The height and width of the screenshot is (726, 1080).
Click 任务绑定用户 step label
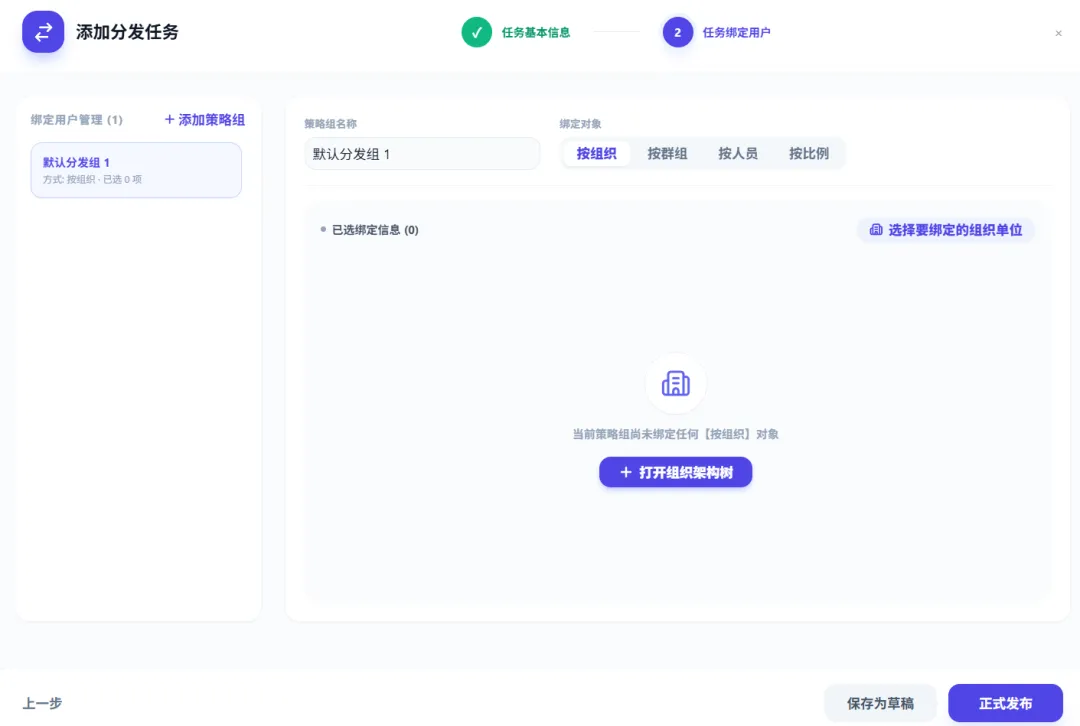(x=736, y=32)
